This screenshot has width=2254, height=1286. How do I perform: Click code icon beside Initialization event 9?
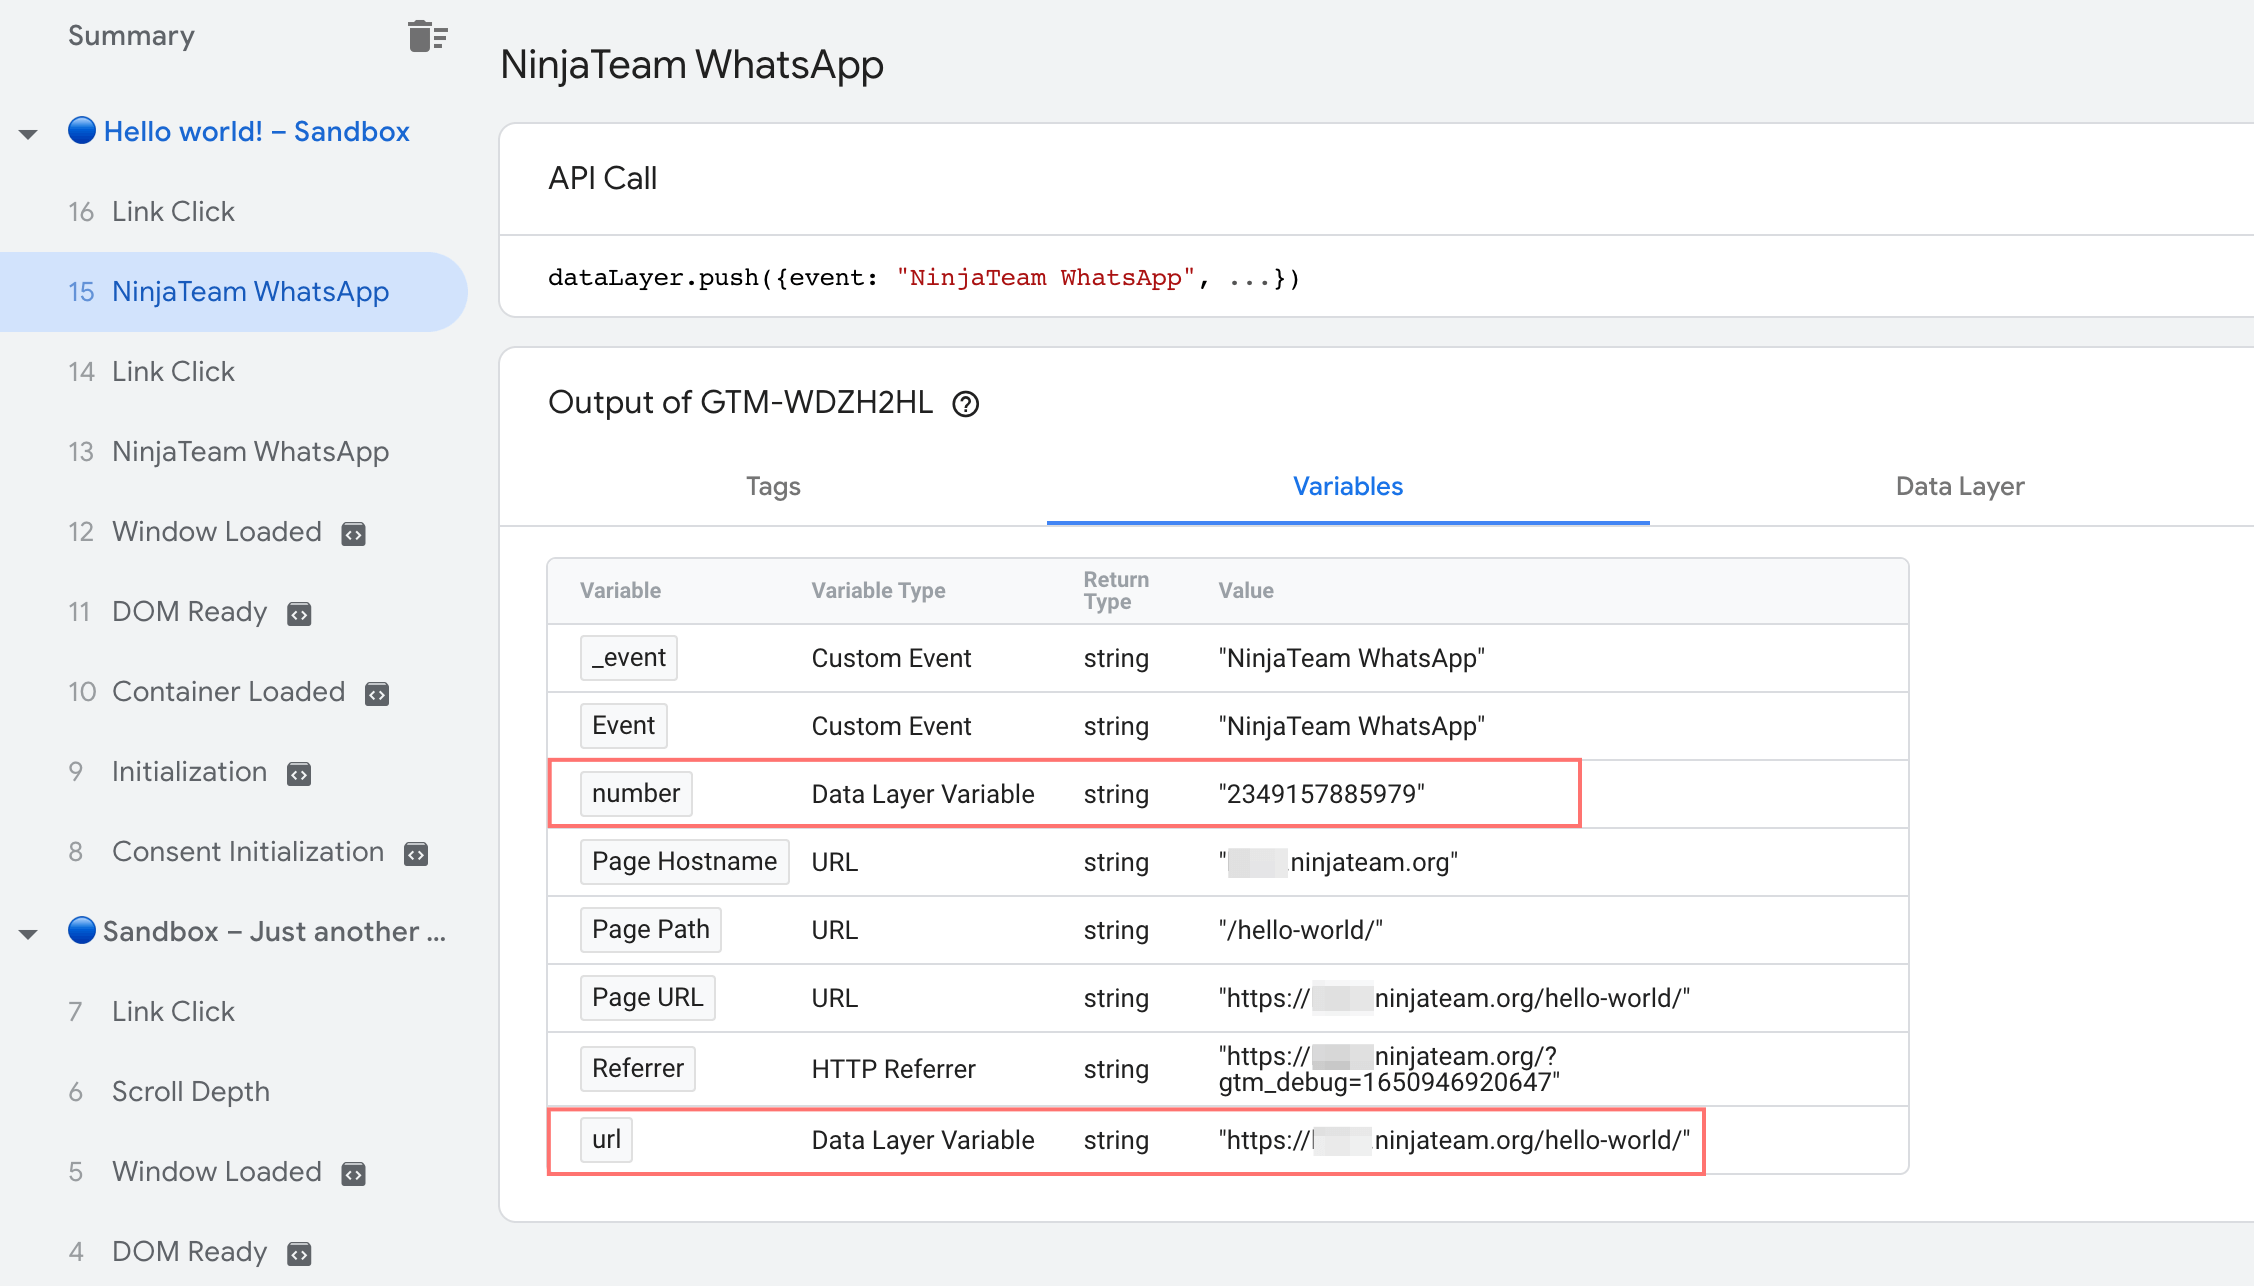coord(299,774)
